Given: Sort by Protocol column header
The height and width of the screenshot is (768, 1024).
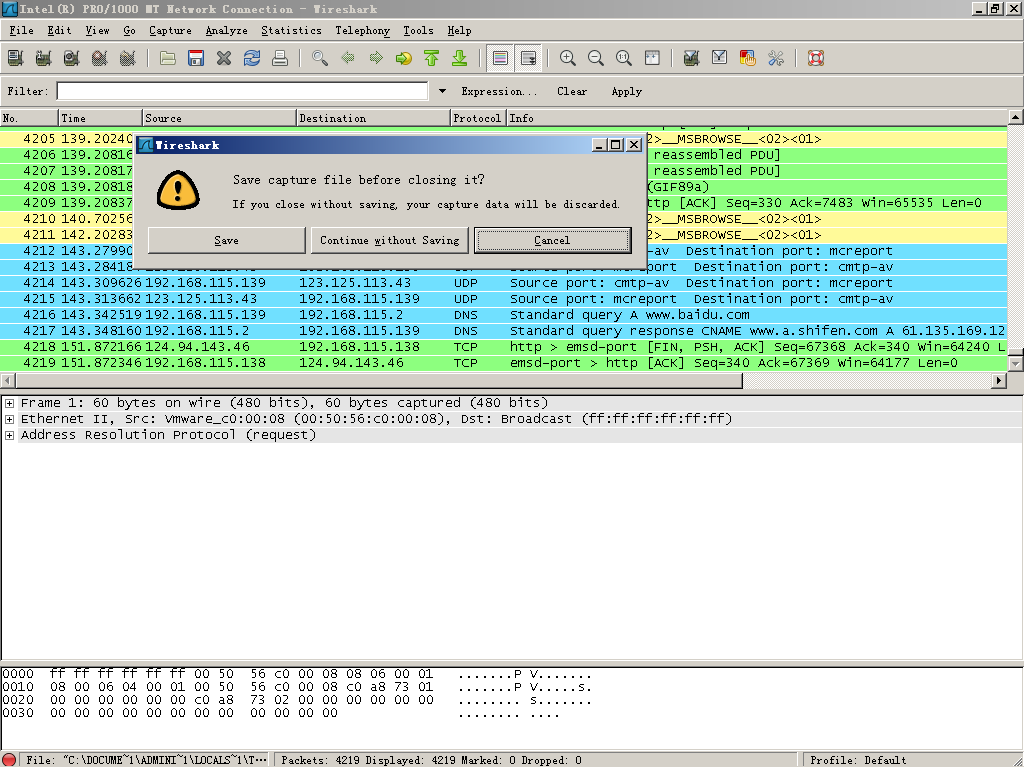Looking at the screenshot, I should [479, 118].
